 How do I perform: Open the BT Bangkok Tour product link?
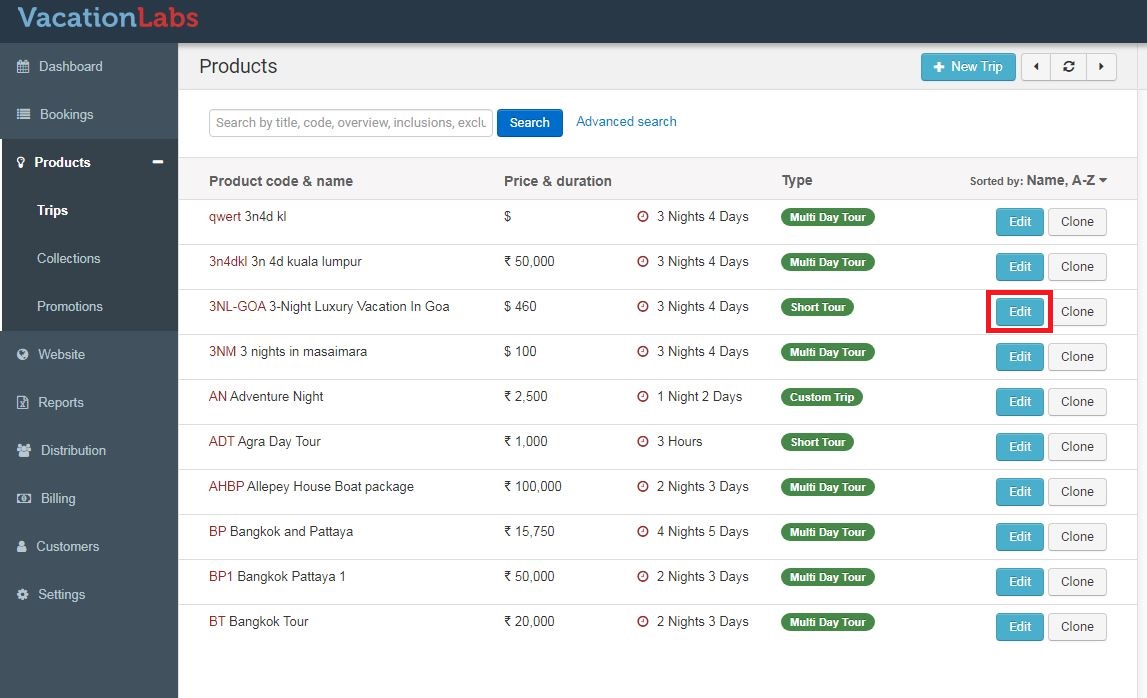pyautogui.click(x=258, y=622)
